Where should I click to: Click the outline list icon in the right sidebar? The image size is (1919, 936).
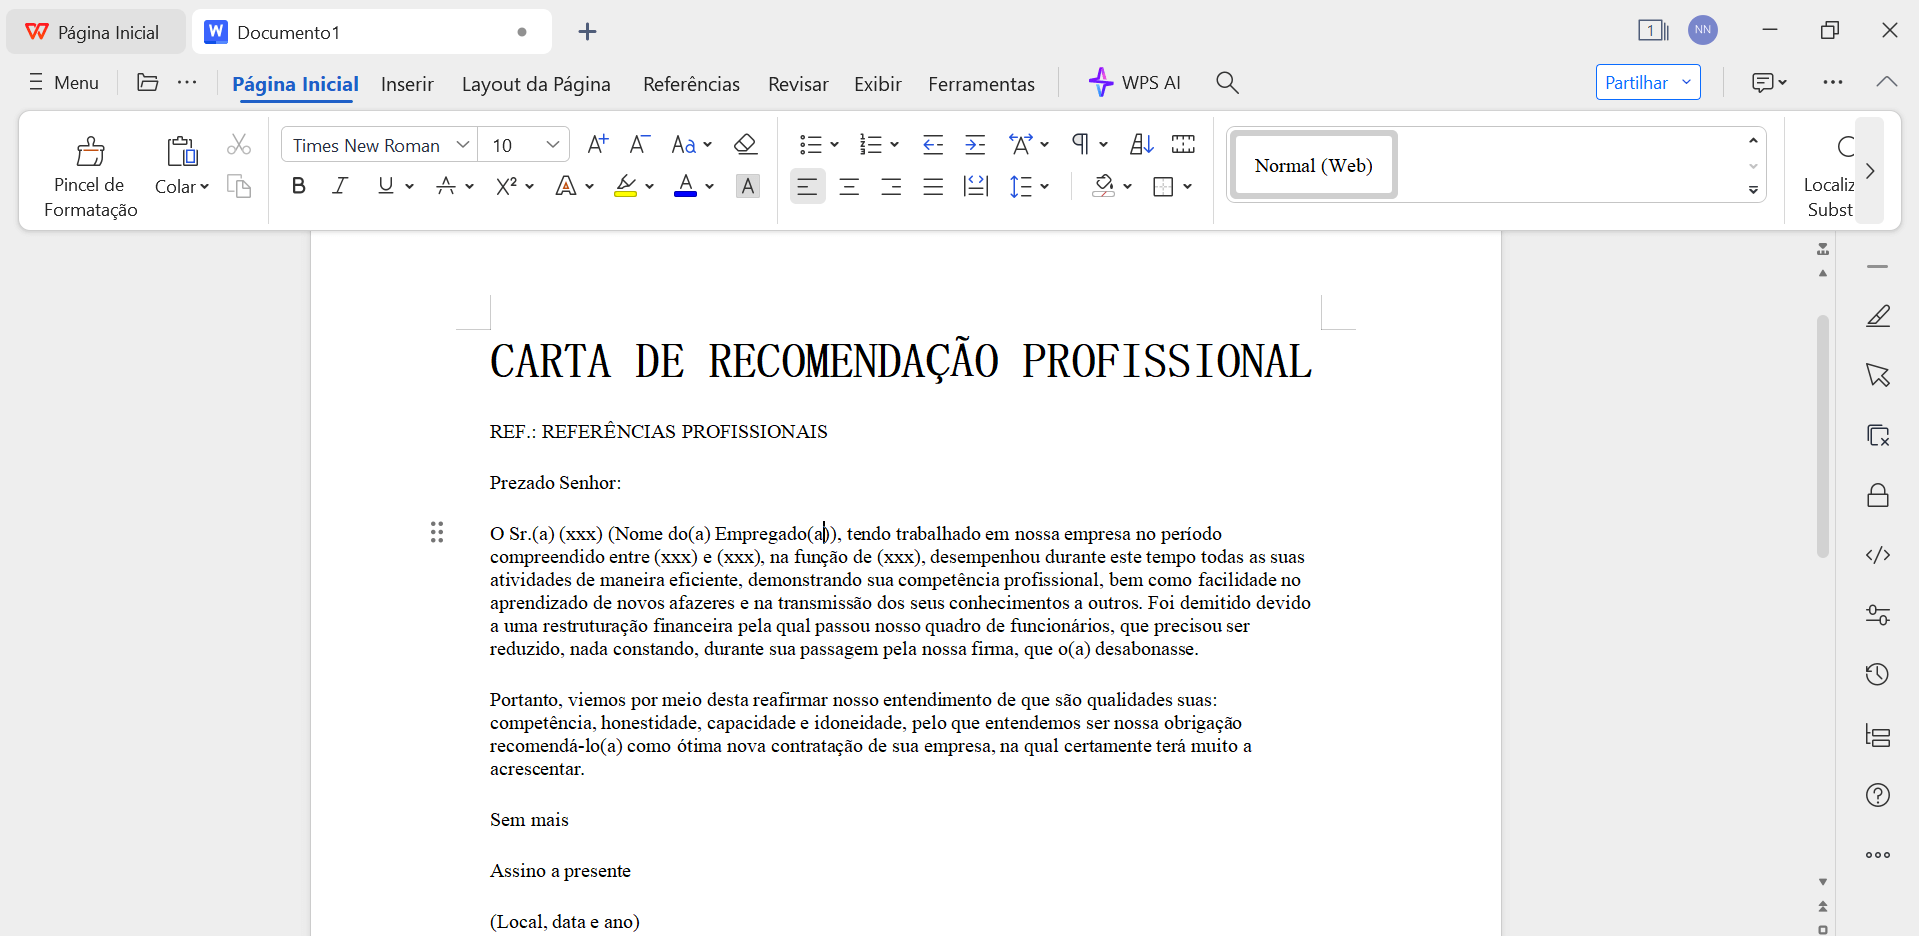[1878, 736]
